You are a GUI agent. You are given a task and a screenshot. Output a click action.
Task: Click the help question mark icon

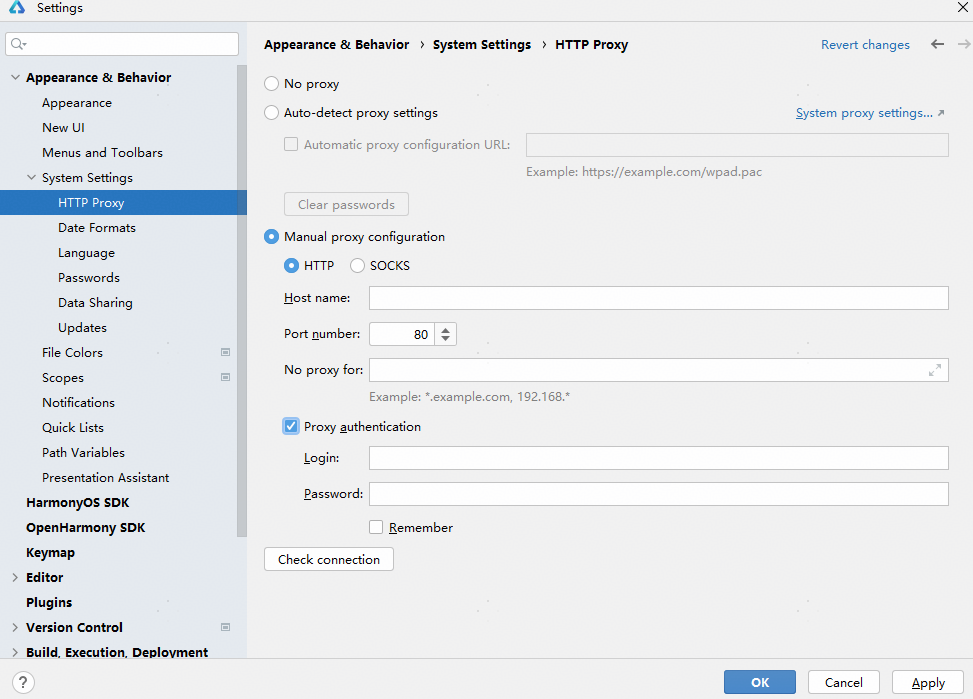pos(21,682)
